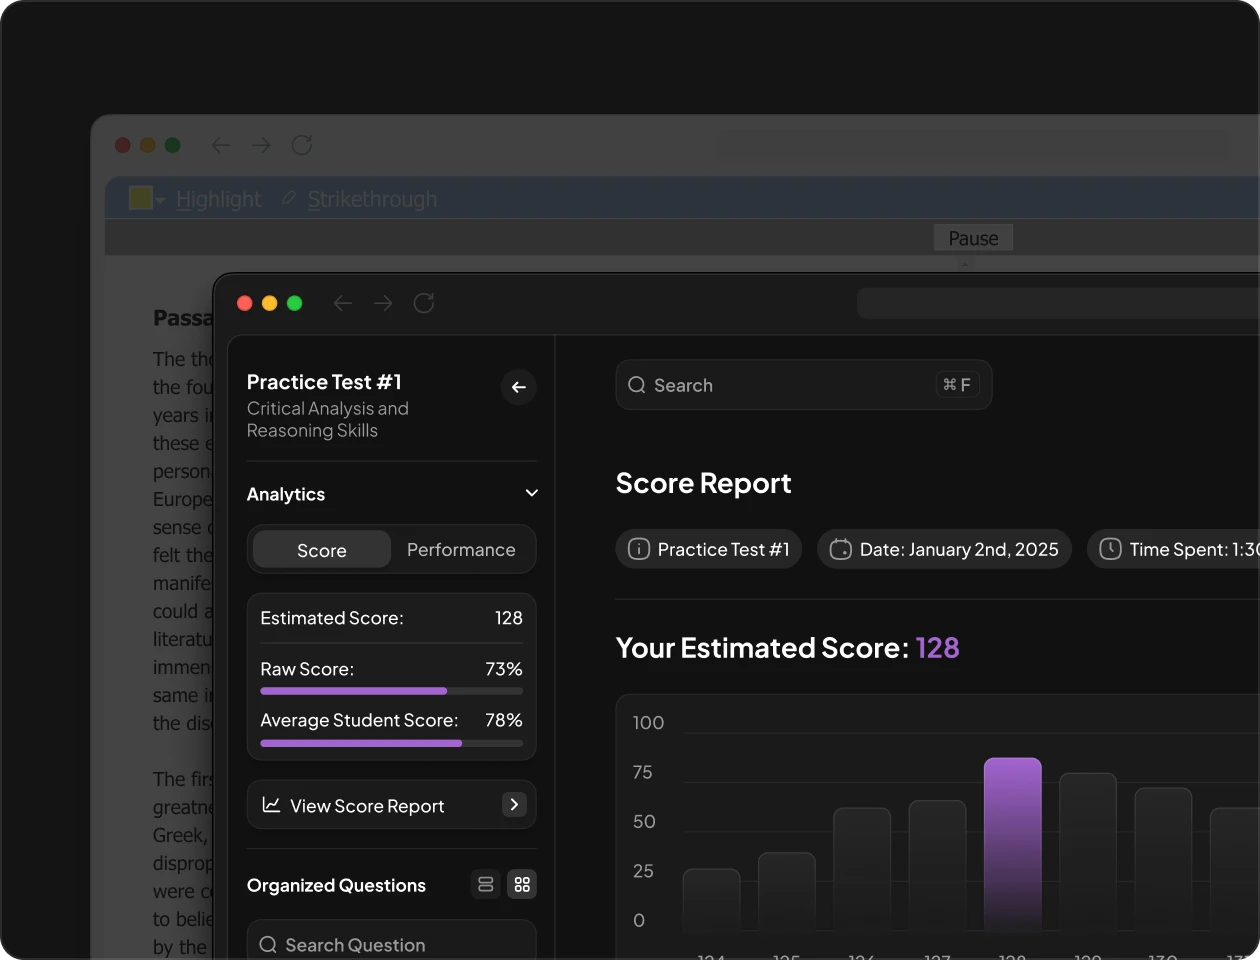Image resolution: width=1260 pixels, height=960 pixels.
Task: Click the yellow highlight color swatch
Action: pyautogui.click(x=140, y=198)
